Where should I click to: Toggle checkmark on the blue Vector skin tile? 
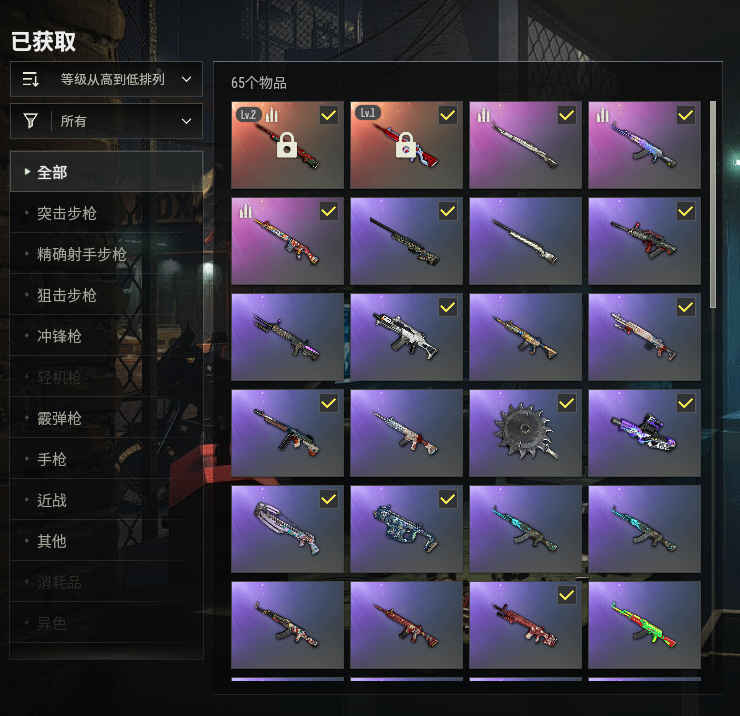pyautogui.click(x=447, y=499)
